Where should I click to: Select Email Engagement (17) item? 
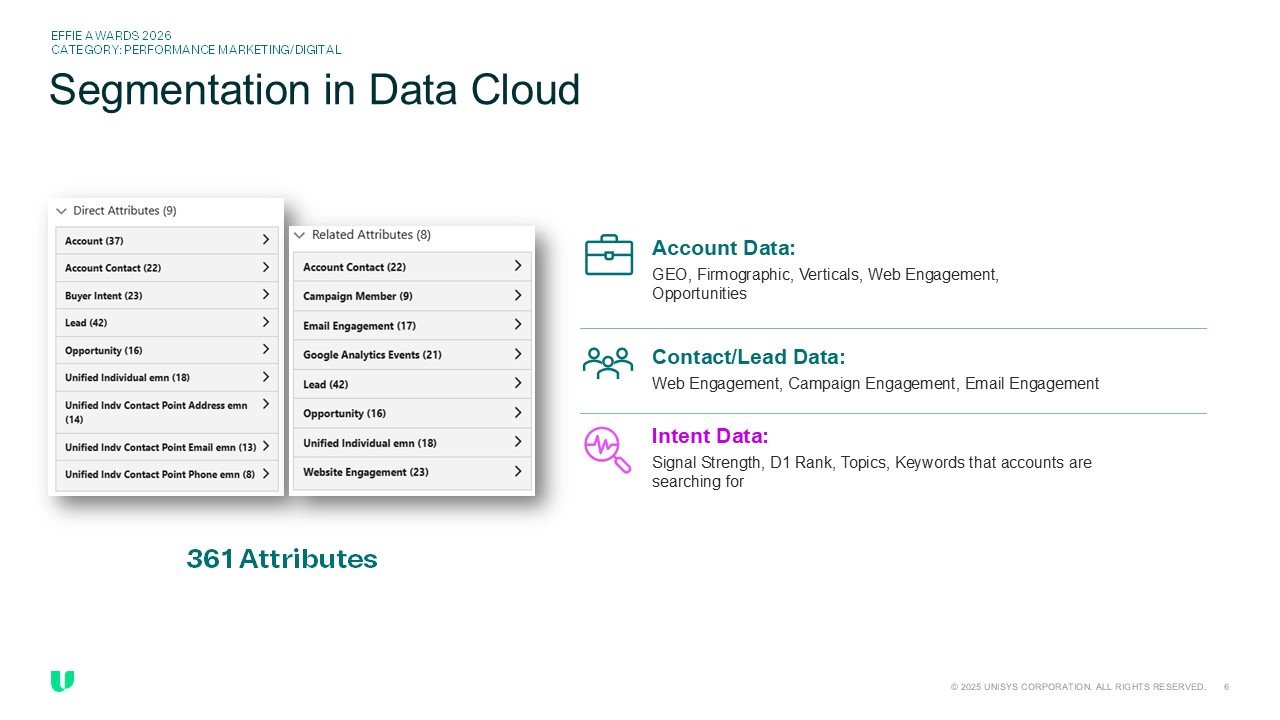pyautogui.click(x=411, y=326)
